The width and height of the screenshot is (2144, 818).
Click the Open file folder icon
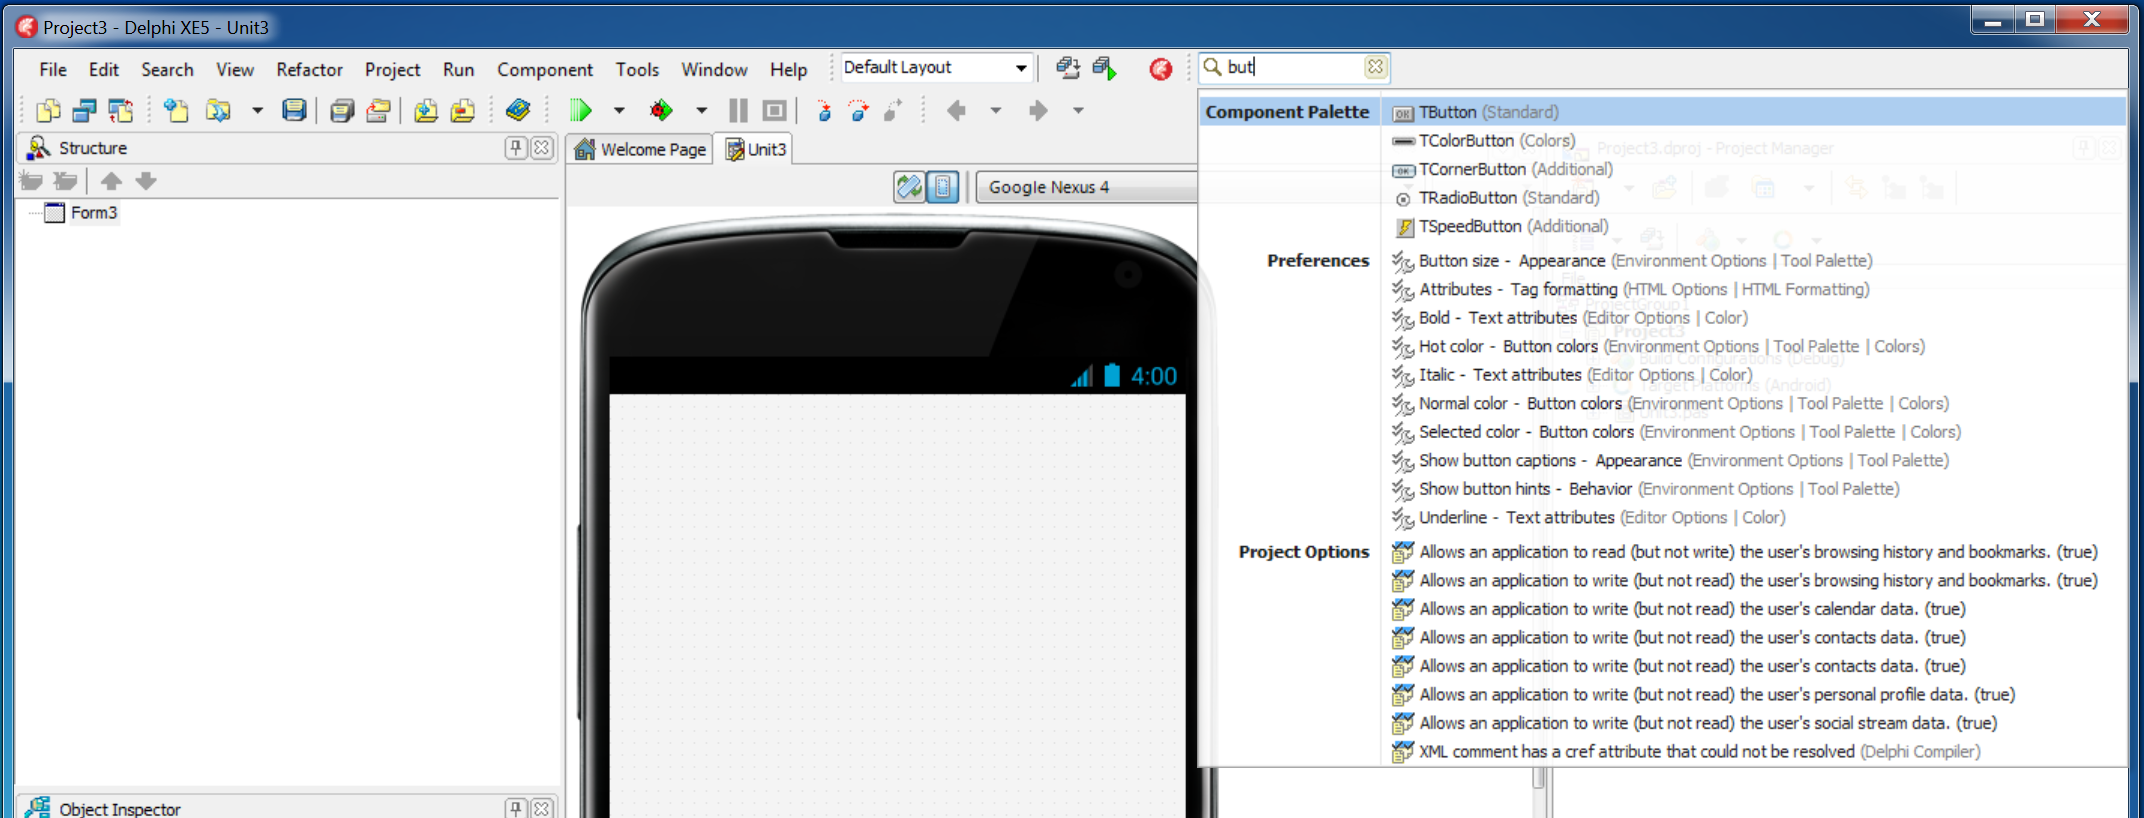click(219, 111)
